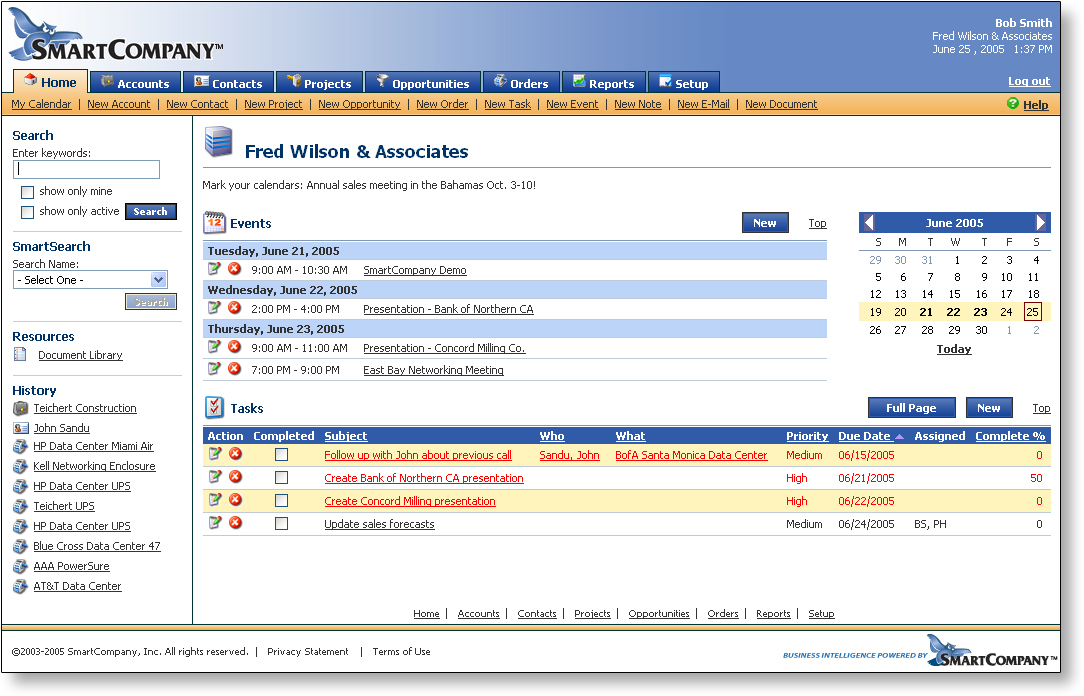This screenshot has height=696, width=1084.
Task: Click New button in Events section
Action: 765,223
